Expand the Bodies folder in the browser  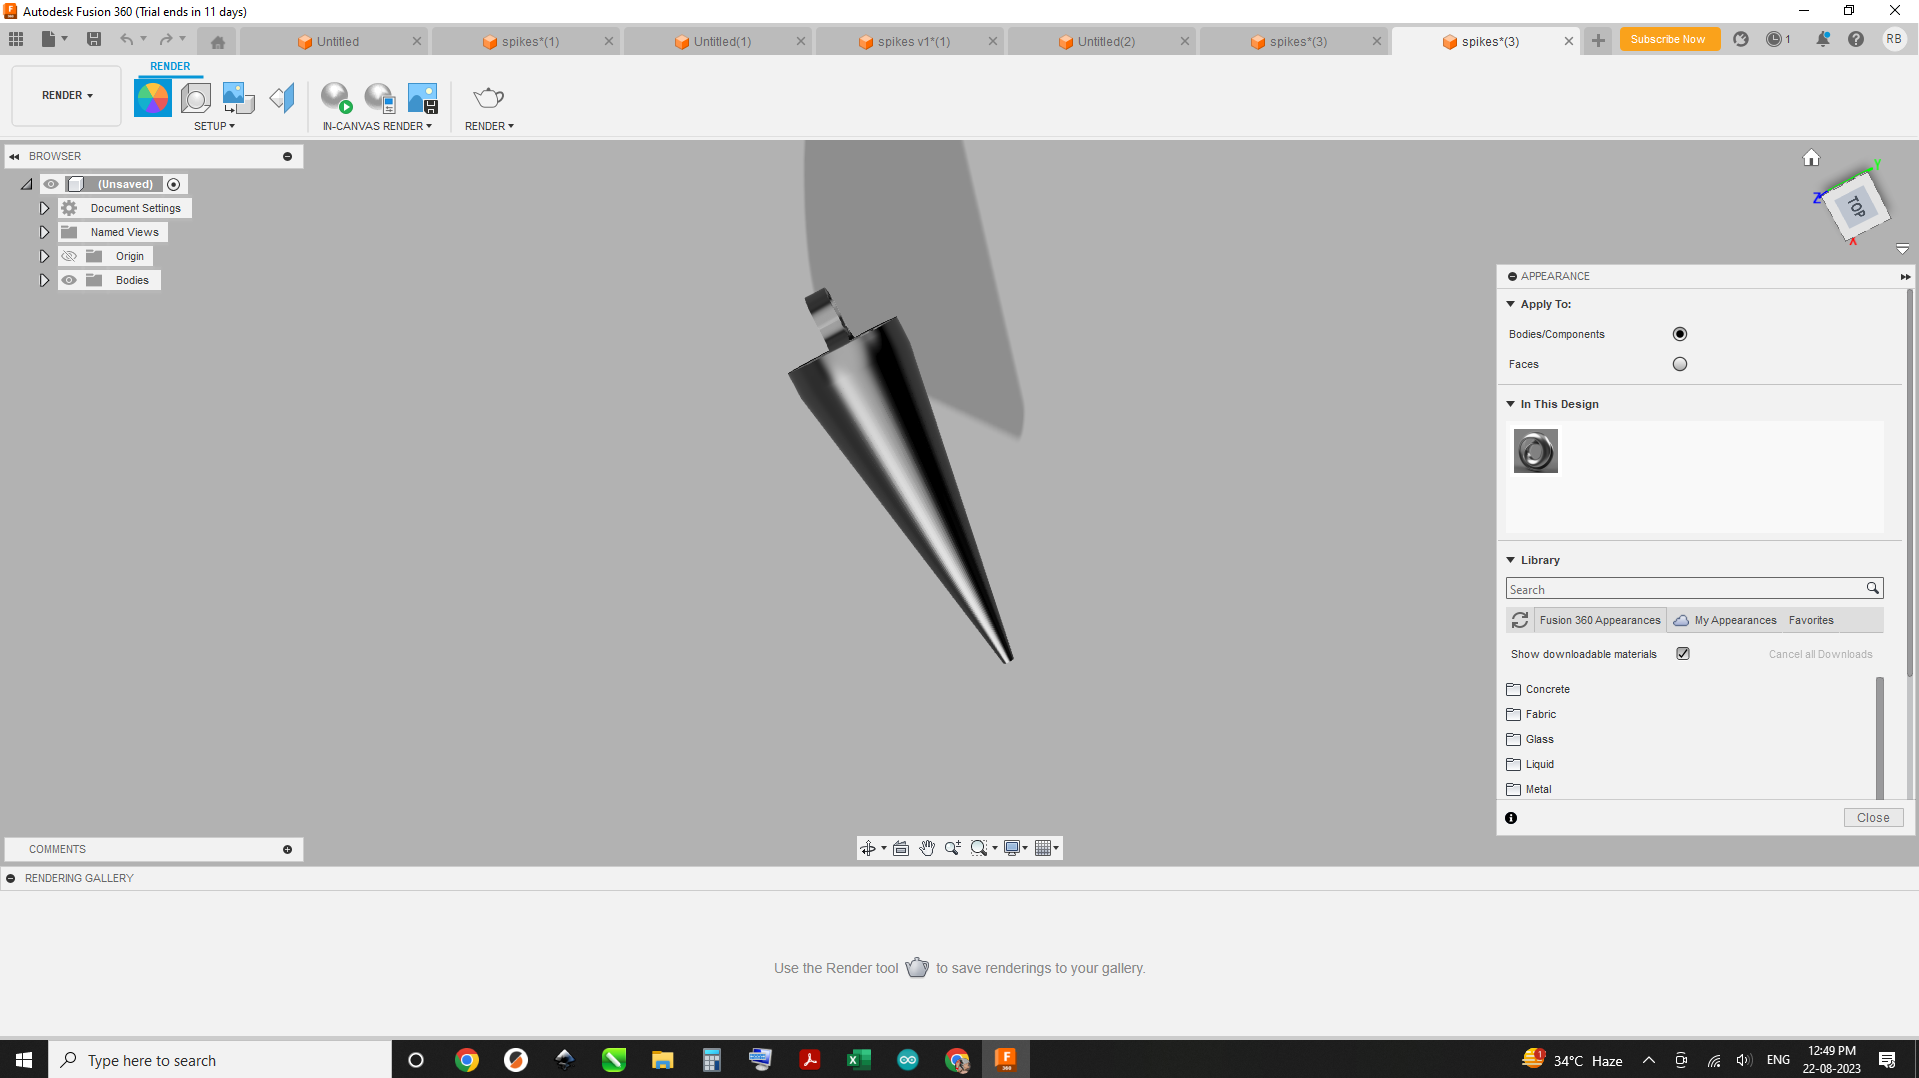44,280
